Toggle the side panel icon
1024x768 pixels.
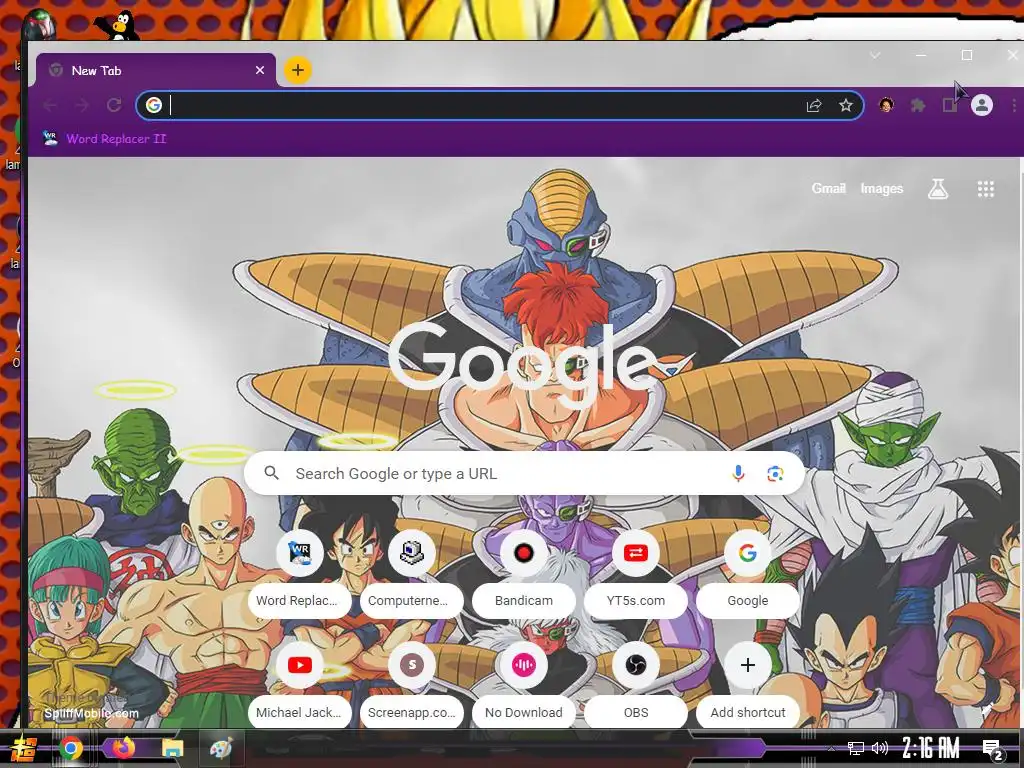click(x=950, y=105)
